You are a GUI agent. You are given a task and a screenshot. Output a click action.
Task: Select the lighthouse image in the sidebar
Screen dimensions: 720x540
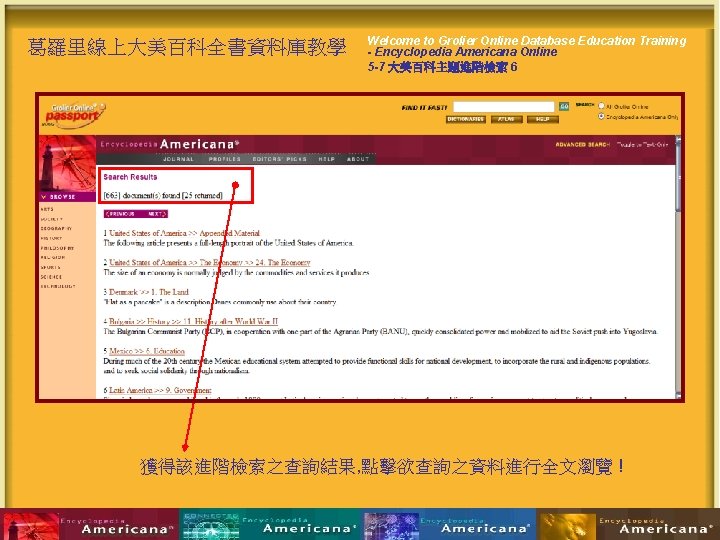(x=68, y=163)
